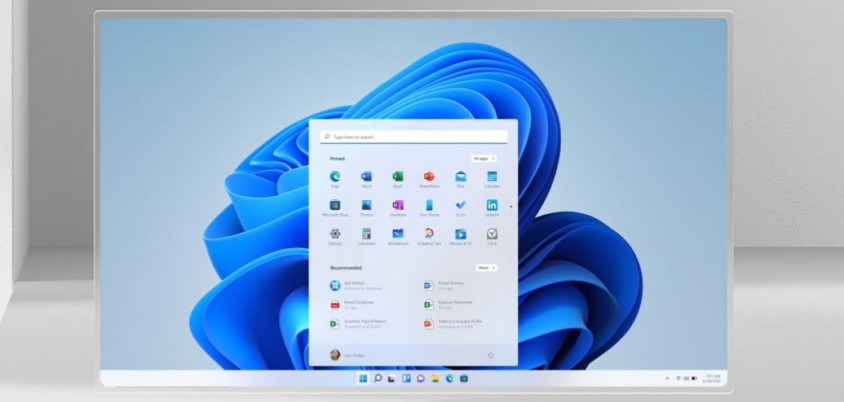The image size is (844, 402).
Task: Click the pinned apps page indicator dot
Action: tap(511, 207)
